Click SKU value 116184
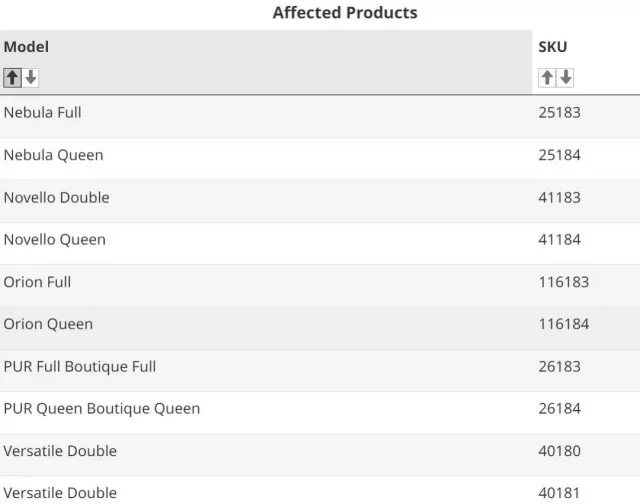 tap(564, 324)
